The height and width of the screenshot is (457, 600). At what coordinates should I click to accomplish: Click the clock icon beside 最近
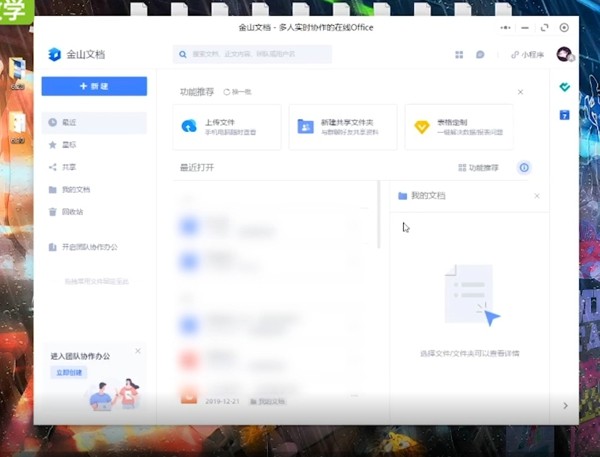click(53, 122)
